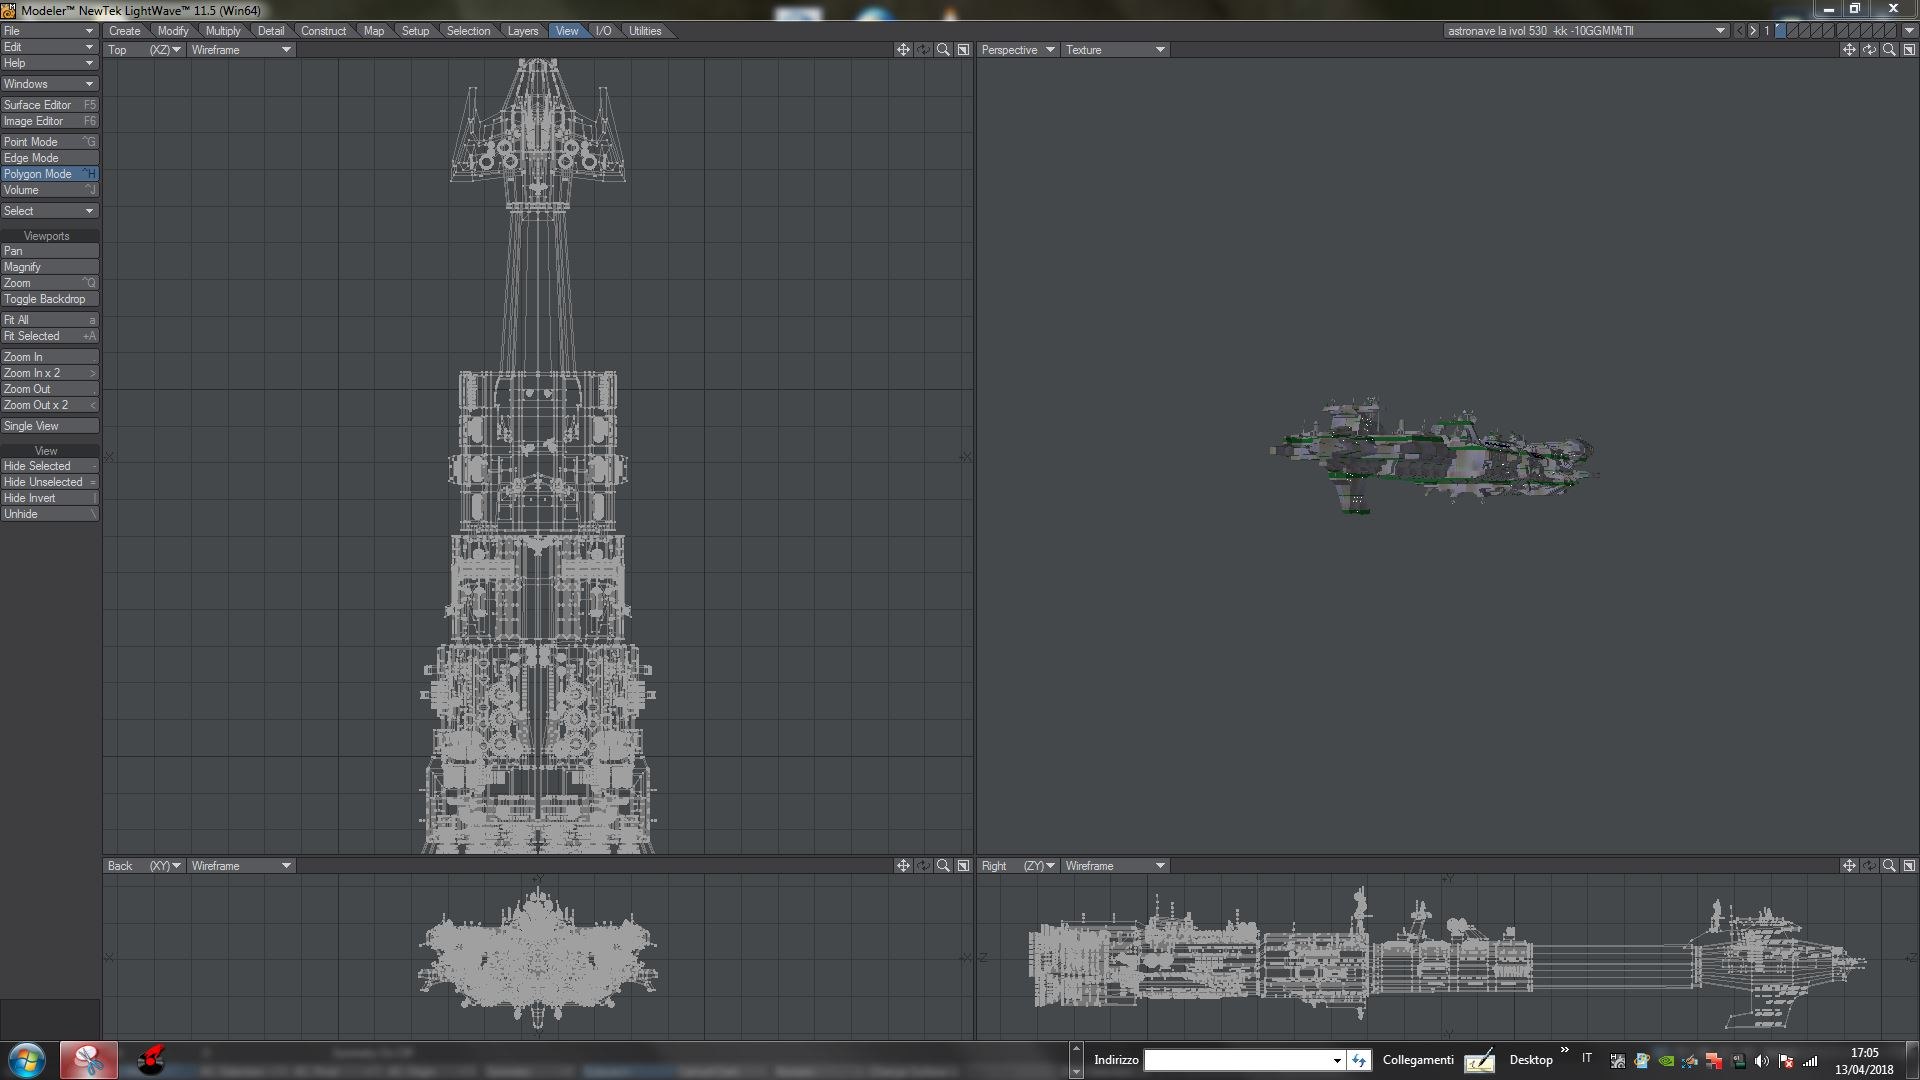Viewport: 1920px width, 1080px height.
Task: Enable Edge Mode
Action: coord(49,158)
